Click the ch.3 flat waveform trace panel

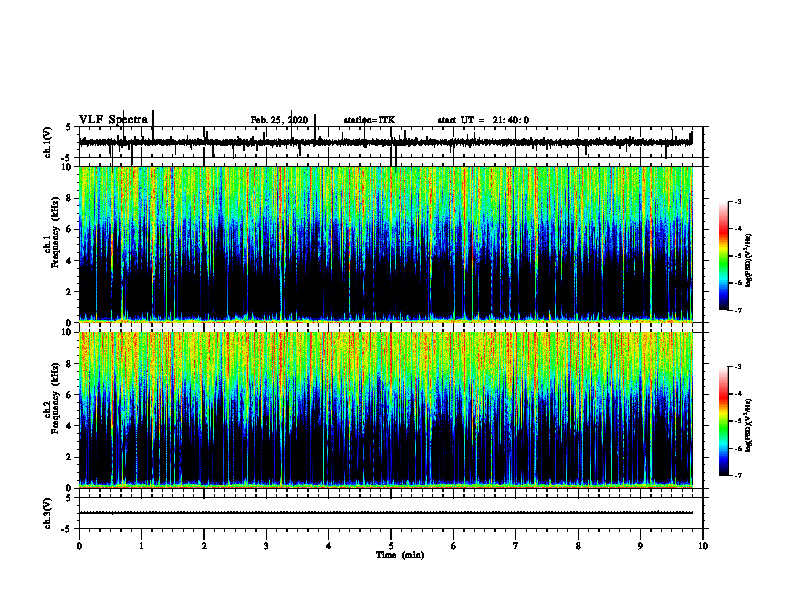[x=391, y=513]
